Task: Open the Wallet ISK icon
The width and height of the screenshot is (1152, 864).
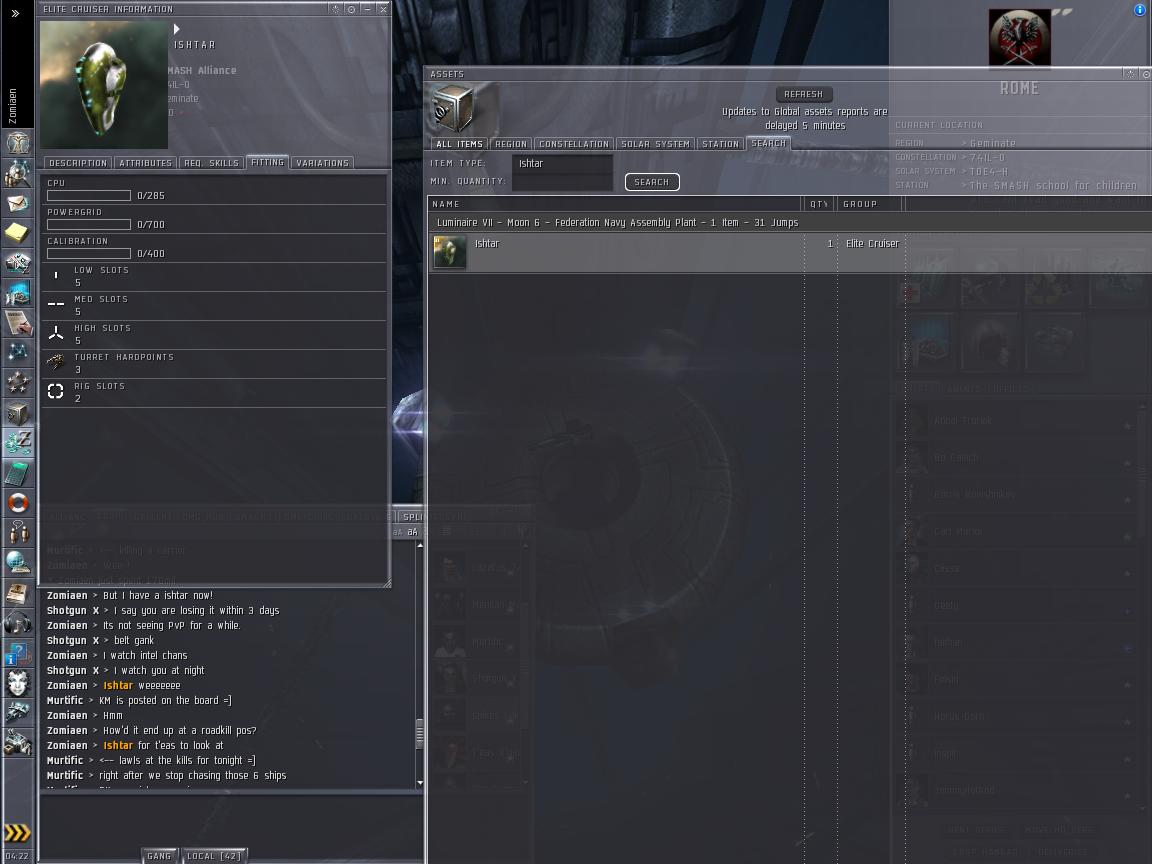Action: tap(18, 443)
